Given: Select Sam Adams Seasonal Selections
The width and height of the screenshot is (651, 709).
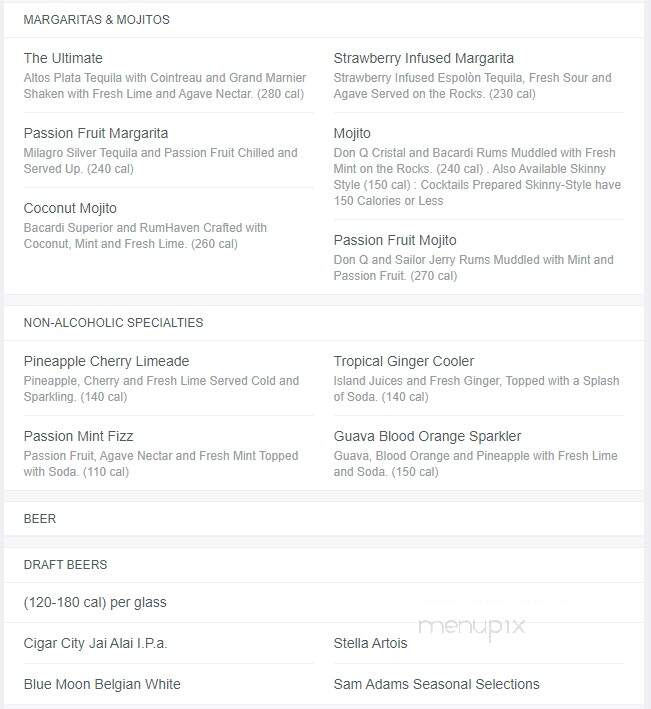Looking at the screenshot, I should (436, 684).
